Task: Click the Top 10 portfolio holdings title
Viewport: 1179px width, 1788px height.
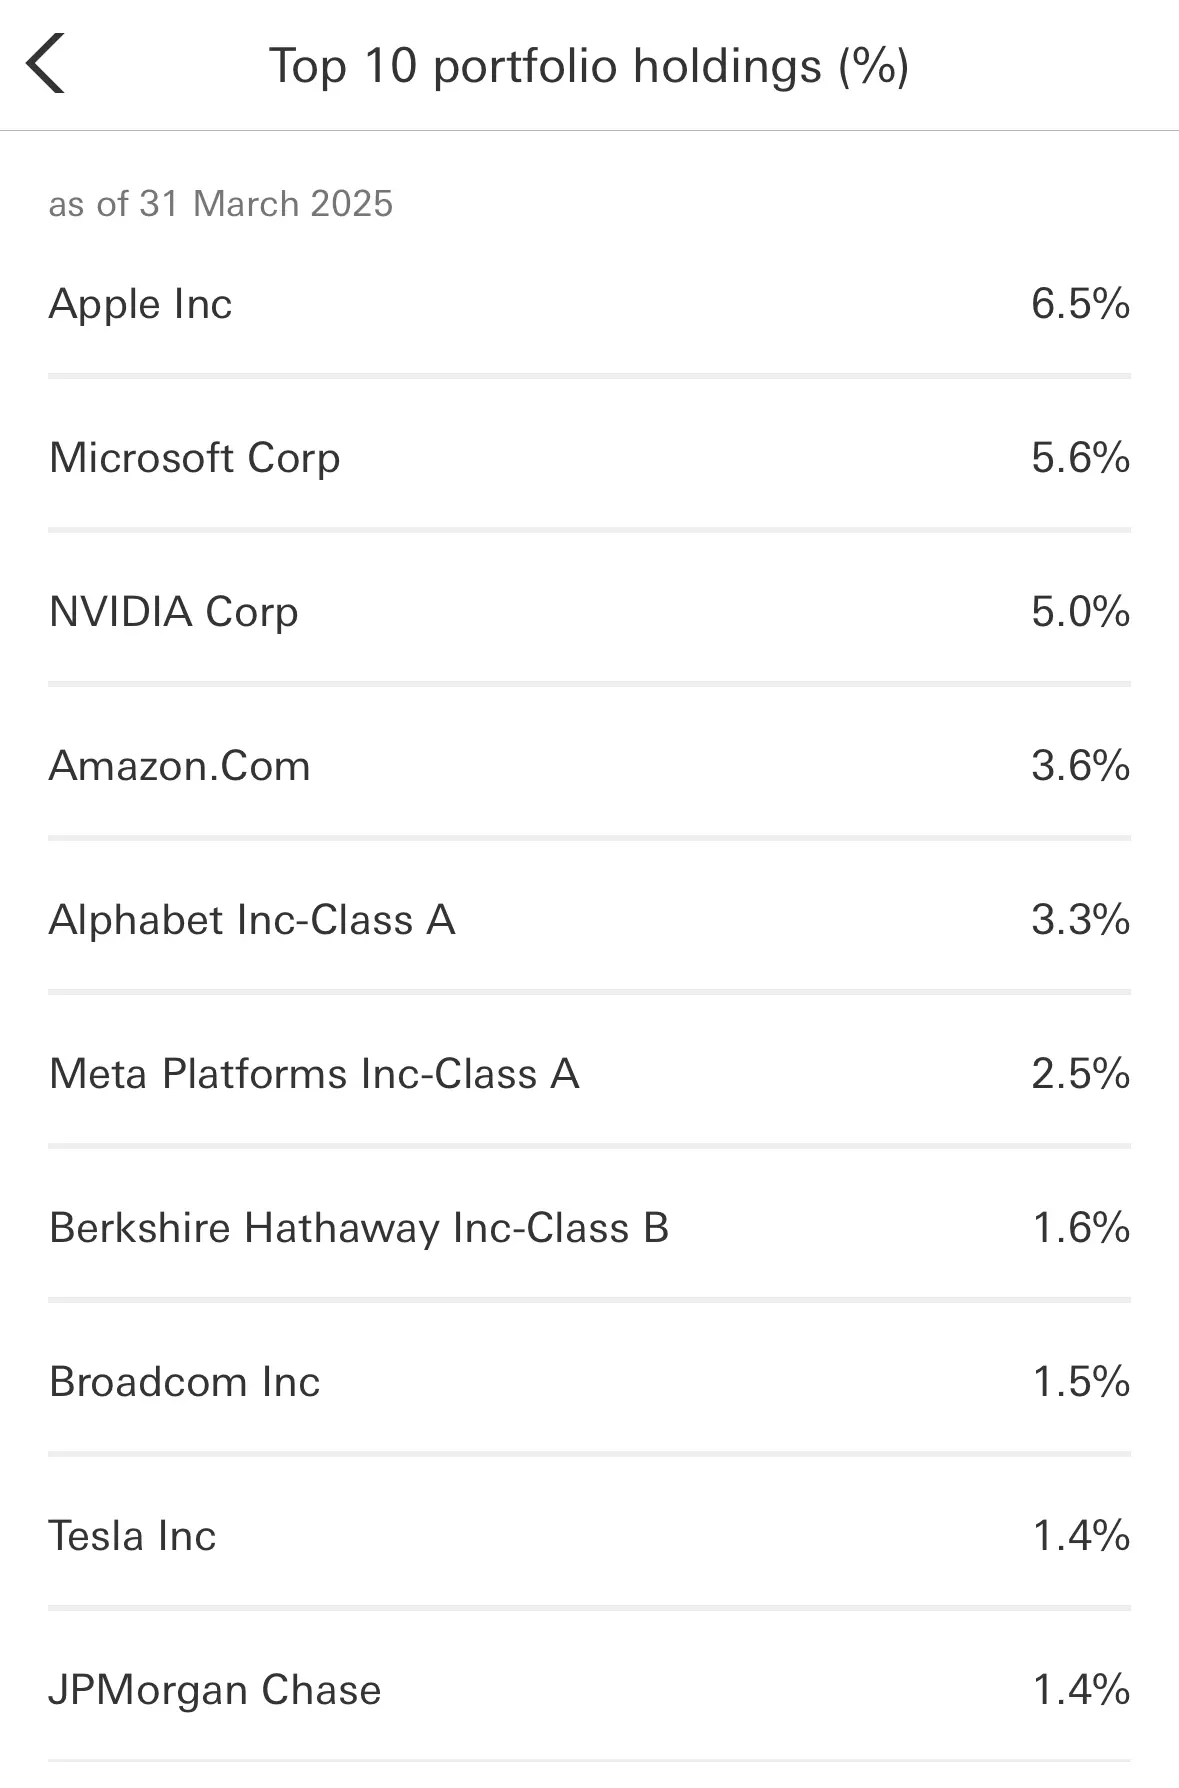Action: point(589,66)
